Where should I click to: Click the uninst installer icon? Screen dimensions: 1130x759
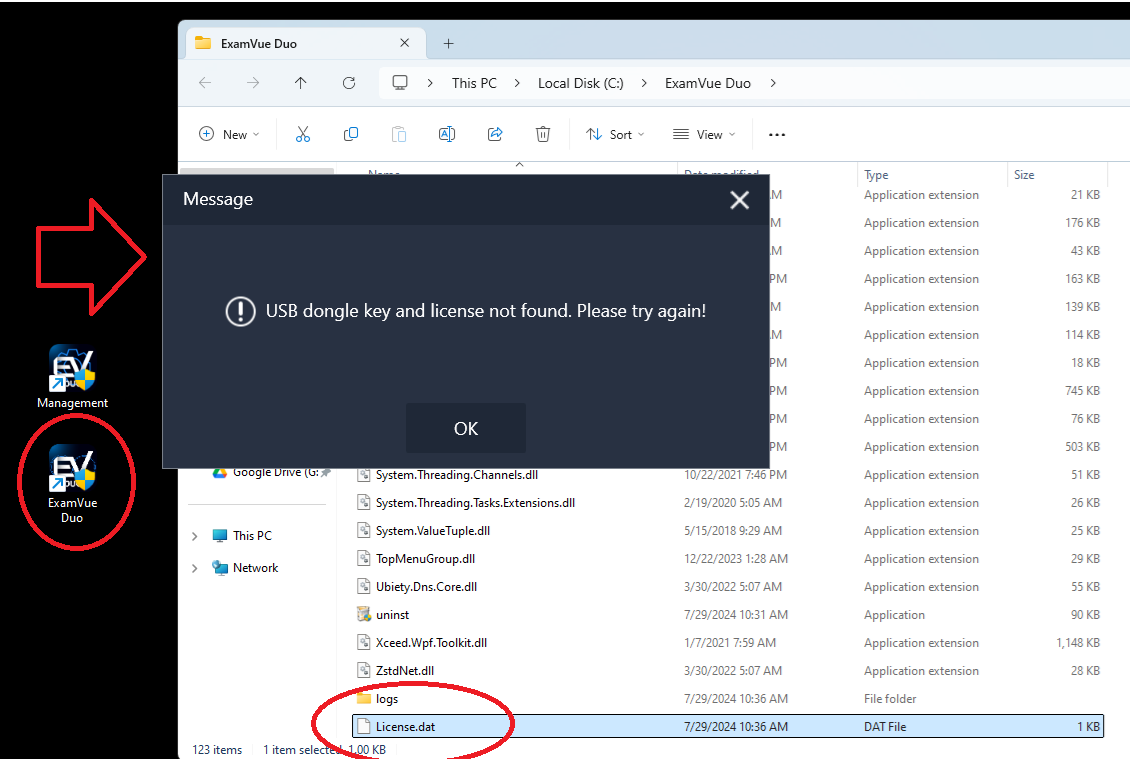pos(364,615)
